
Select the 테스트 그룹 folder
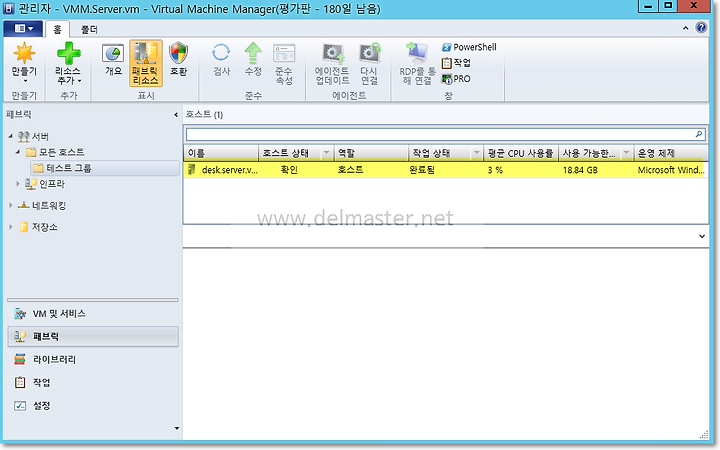click(x=105, y=168)
